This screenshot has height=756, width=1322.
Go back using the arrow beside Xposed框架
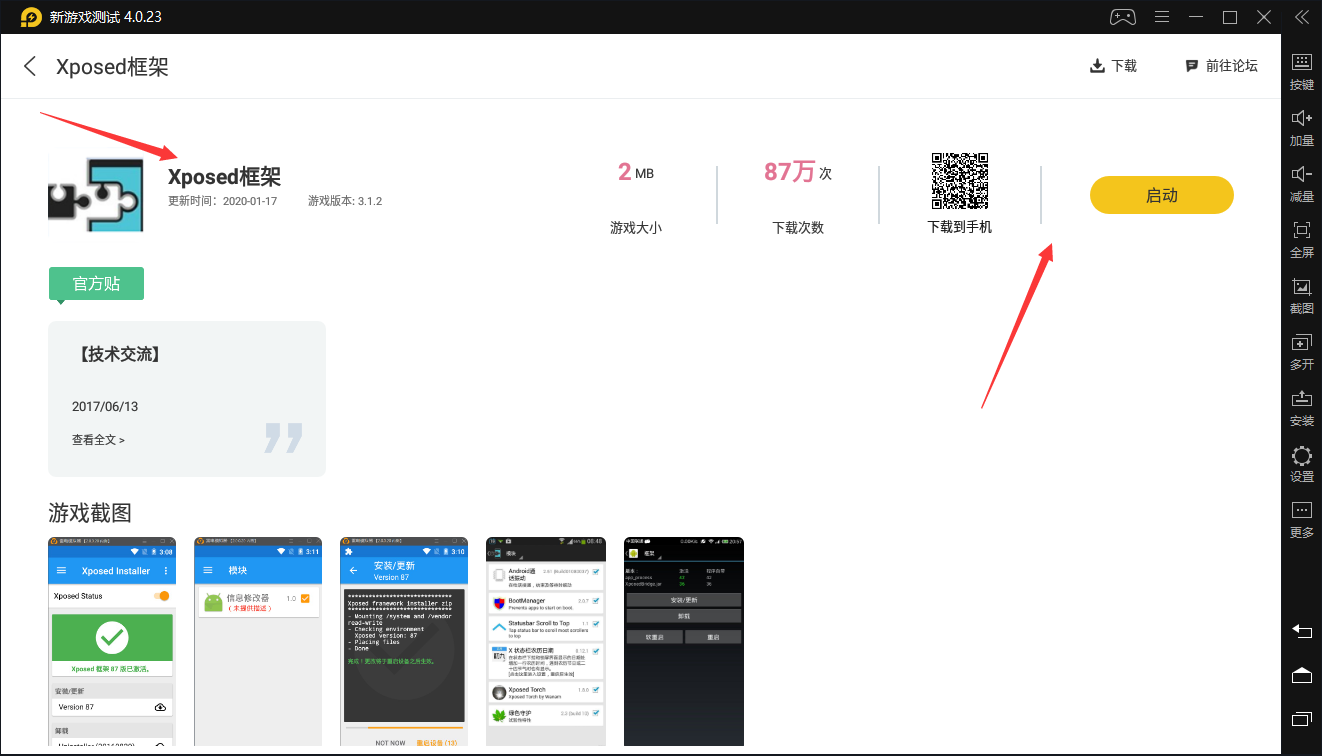30,66
